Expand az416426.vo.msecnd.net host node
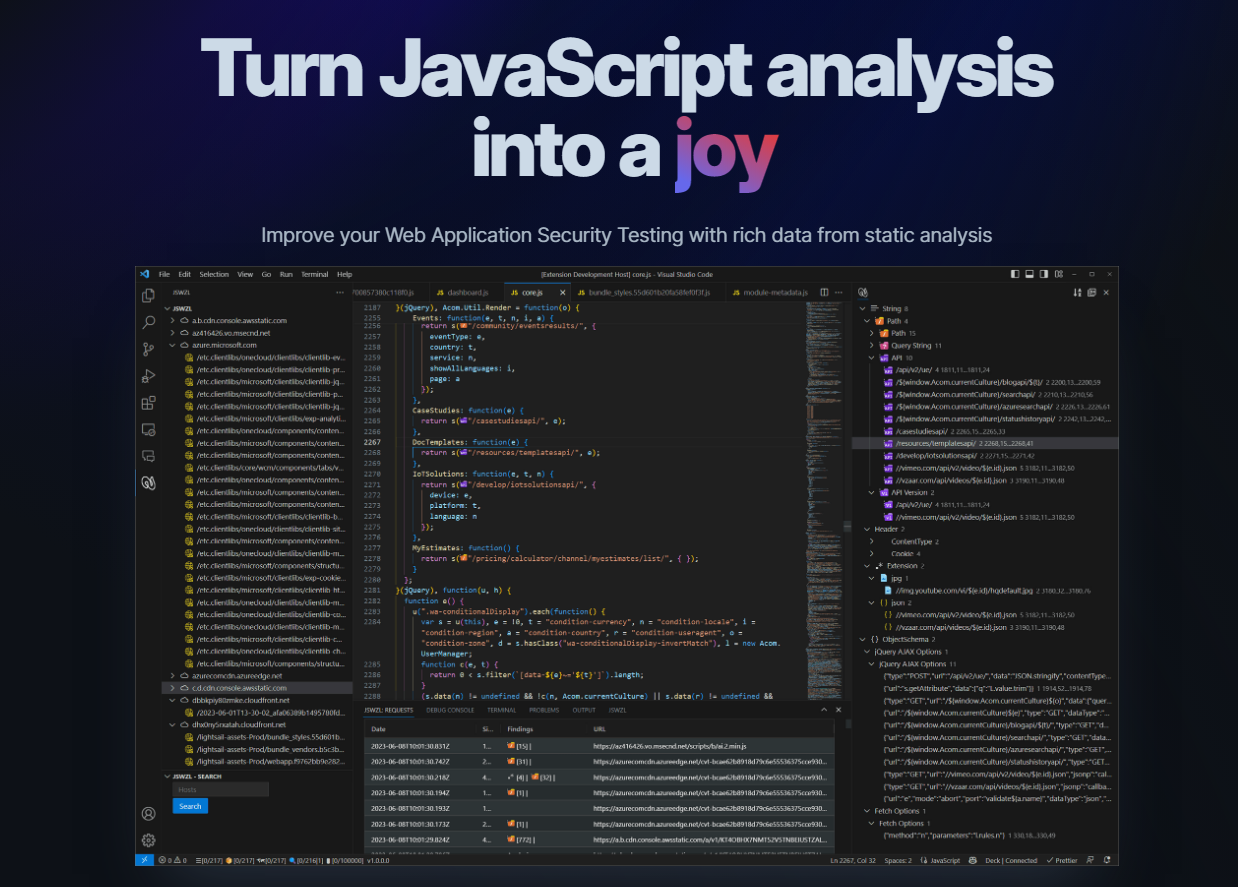1238x887 pixels. click(172, 333)
